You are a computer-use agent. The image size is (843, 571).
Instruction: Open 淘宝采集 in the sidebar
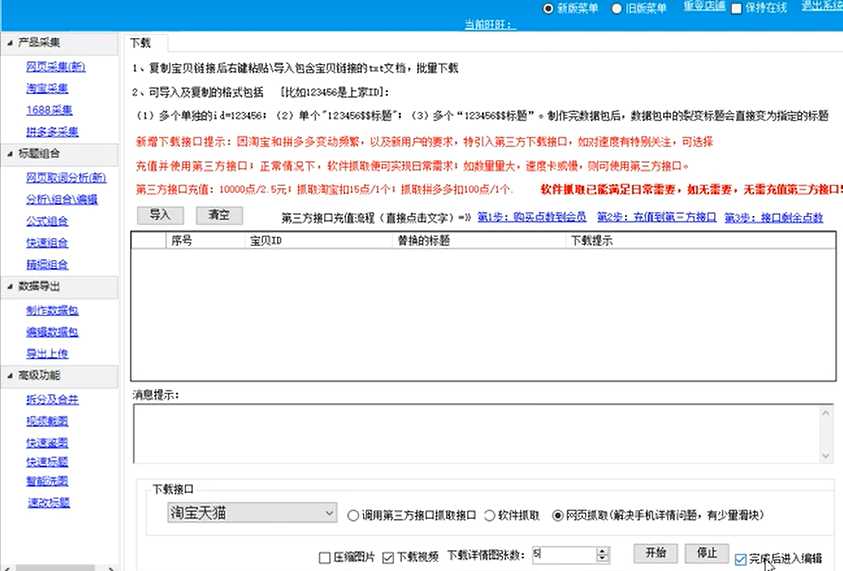[47, 89]
